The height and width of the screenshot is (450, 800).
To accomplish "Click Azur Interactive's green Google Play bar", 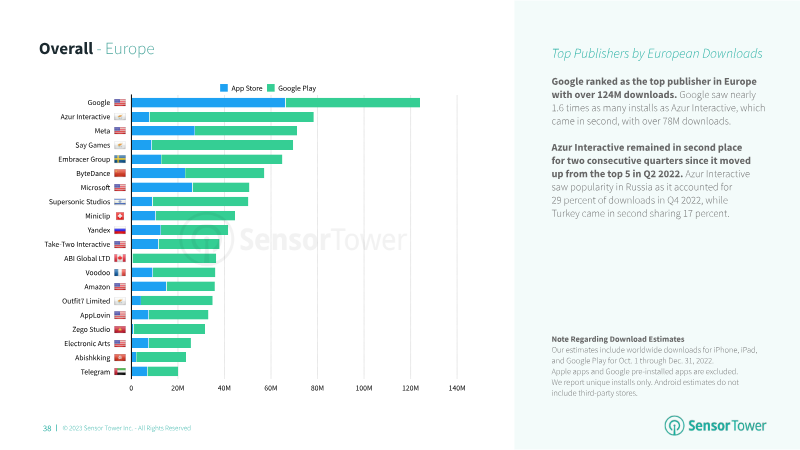I will pyautogui.click(x=231, y=117).
